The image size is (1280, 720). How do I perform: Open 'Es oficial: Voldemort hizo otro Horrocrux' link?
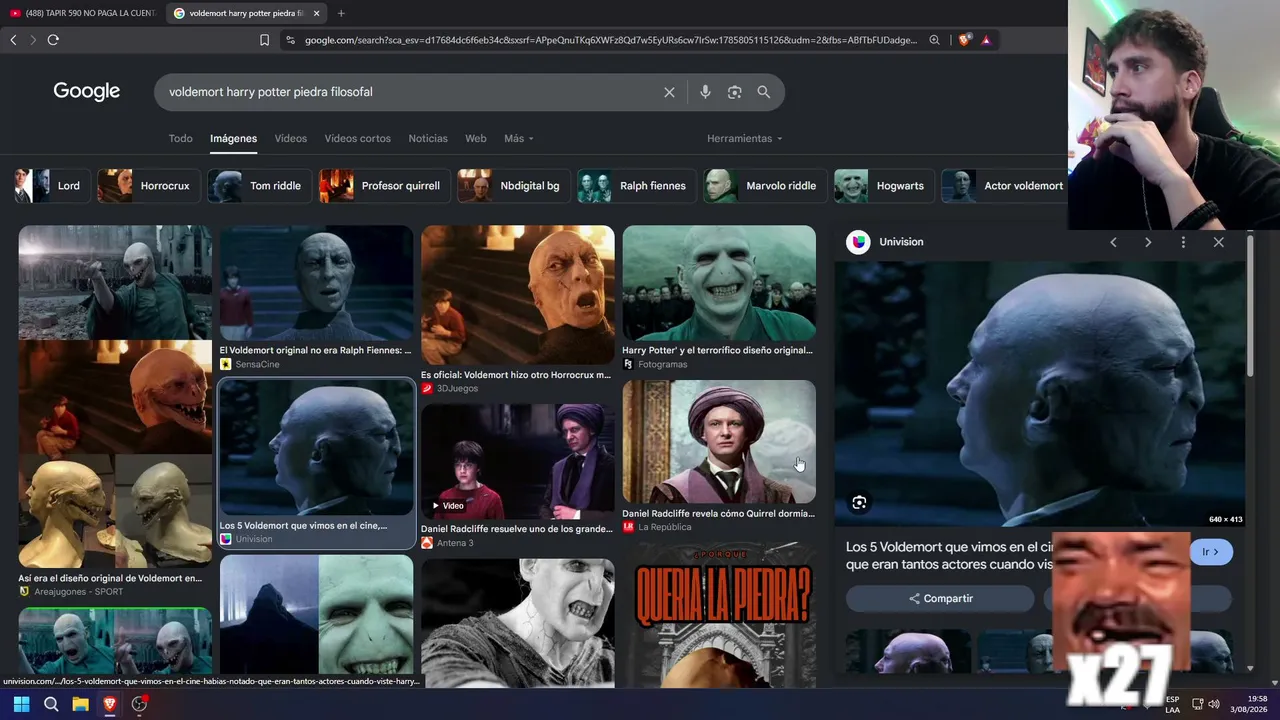(515, 375)
